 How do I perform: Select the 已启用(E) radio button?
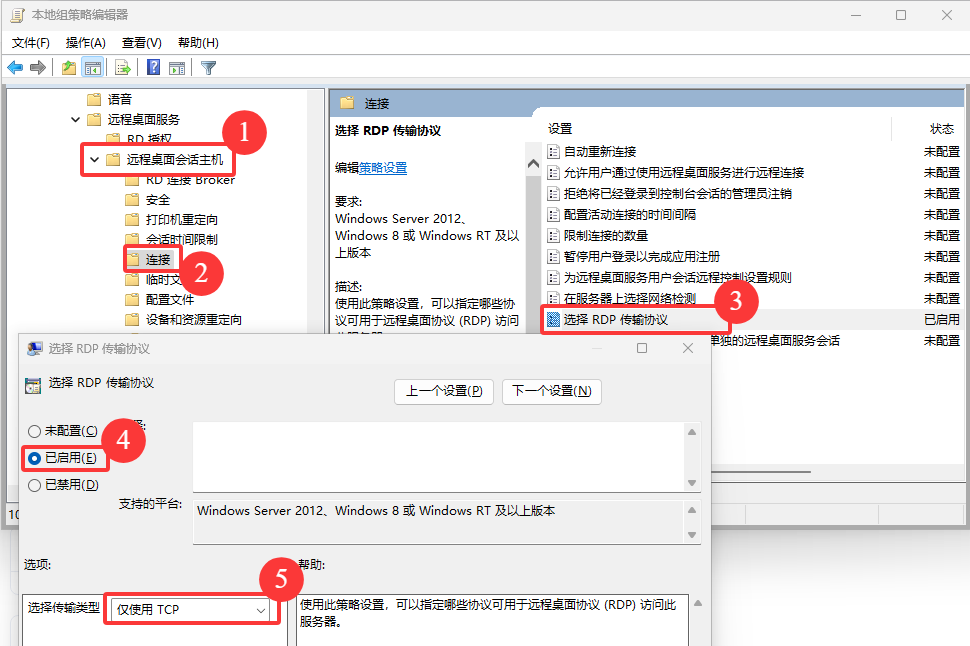pos(35,458)
